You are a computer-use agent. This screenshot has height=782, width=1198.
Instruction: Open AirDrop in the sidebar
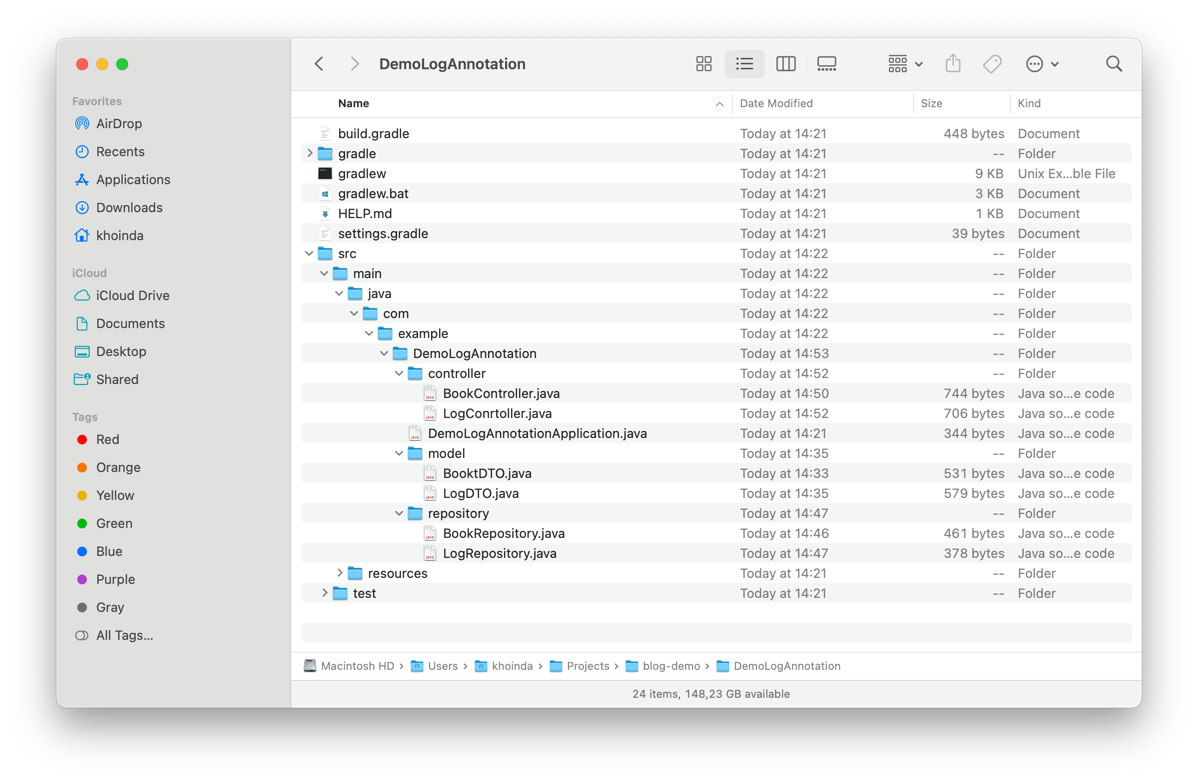[118, 124]
